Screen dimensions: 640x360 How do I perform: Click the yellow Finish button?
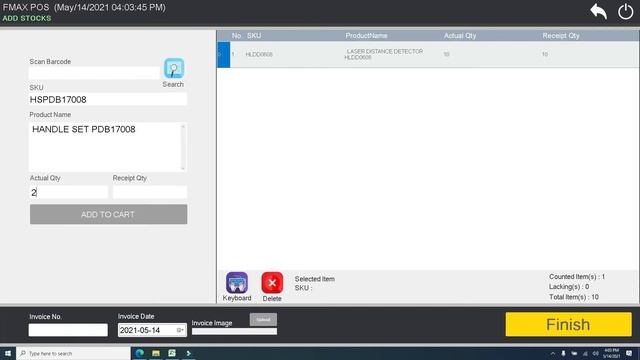pyautogui.click(x=569, y=324)
